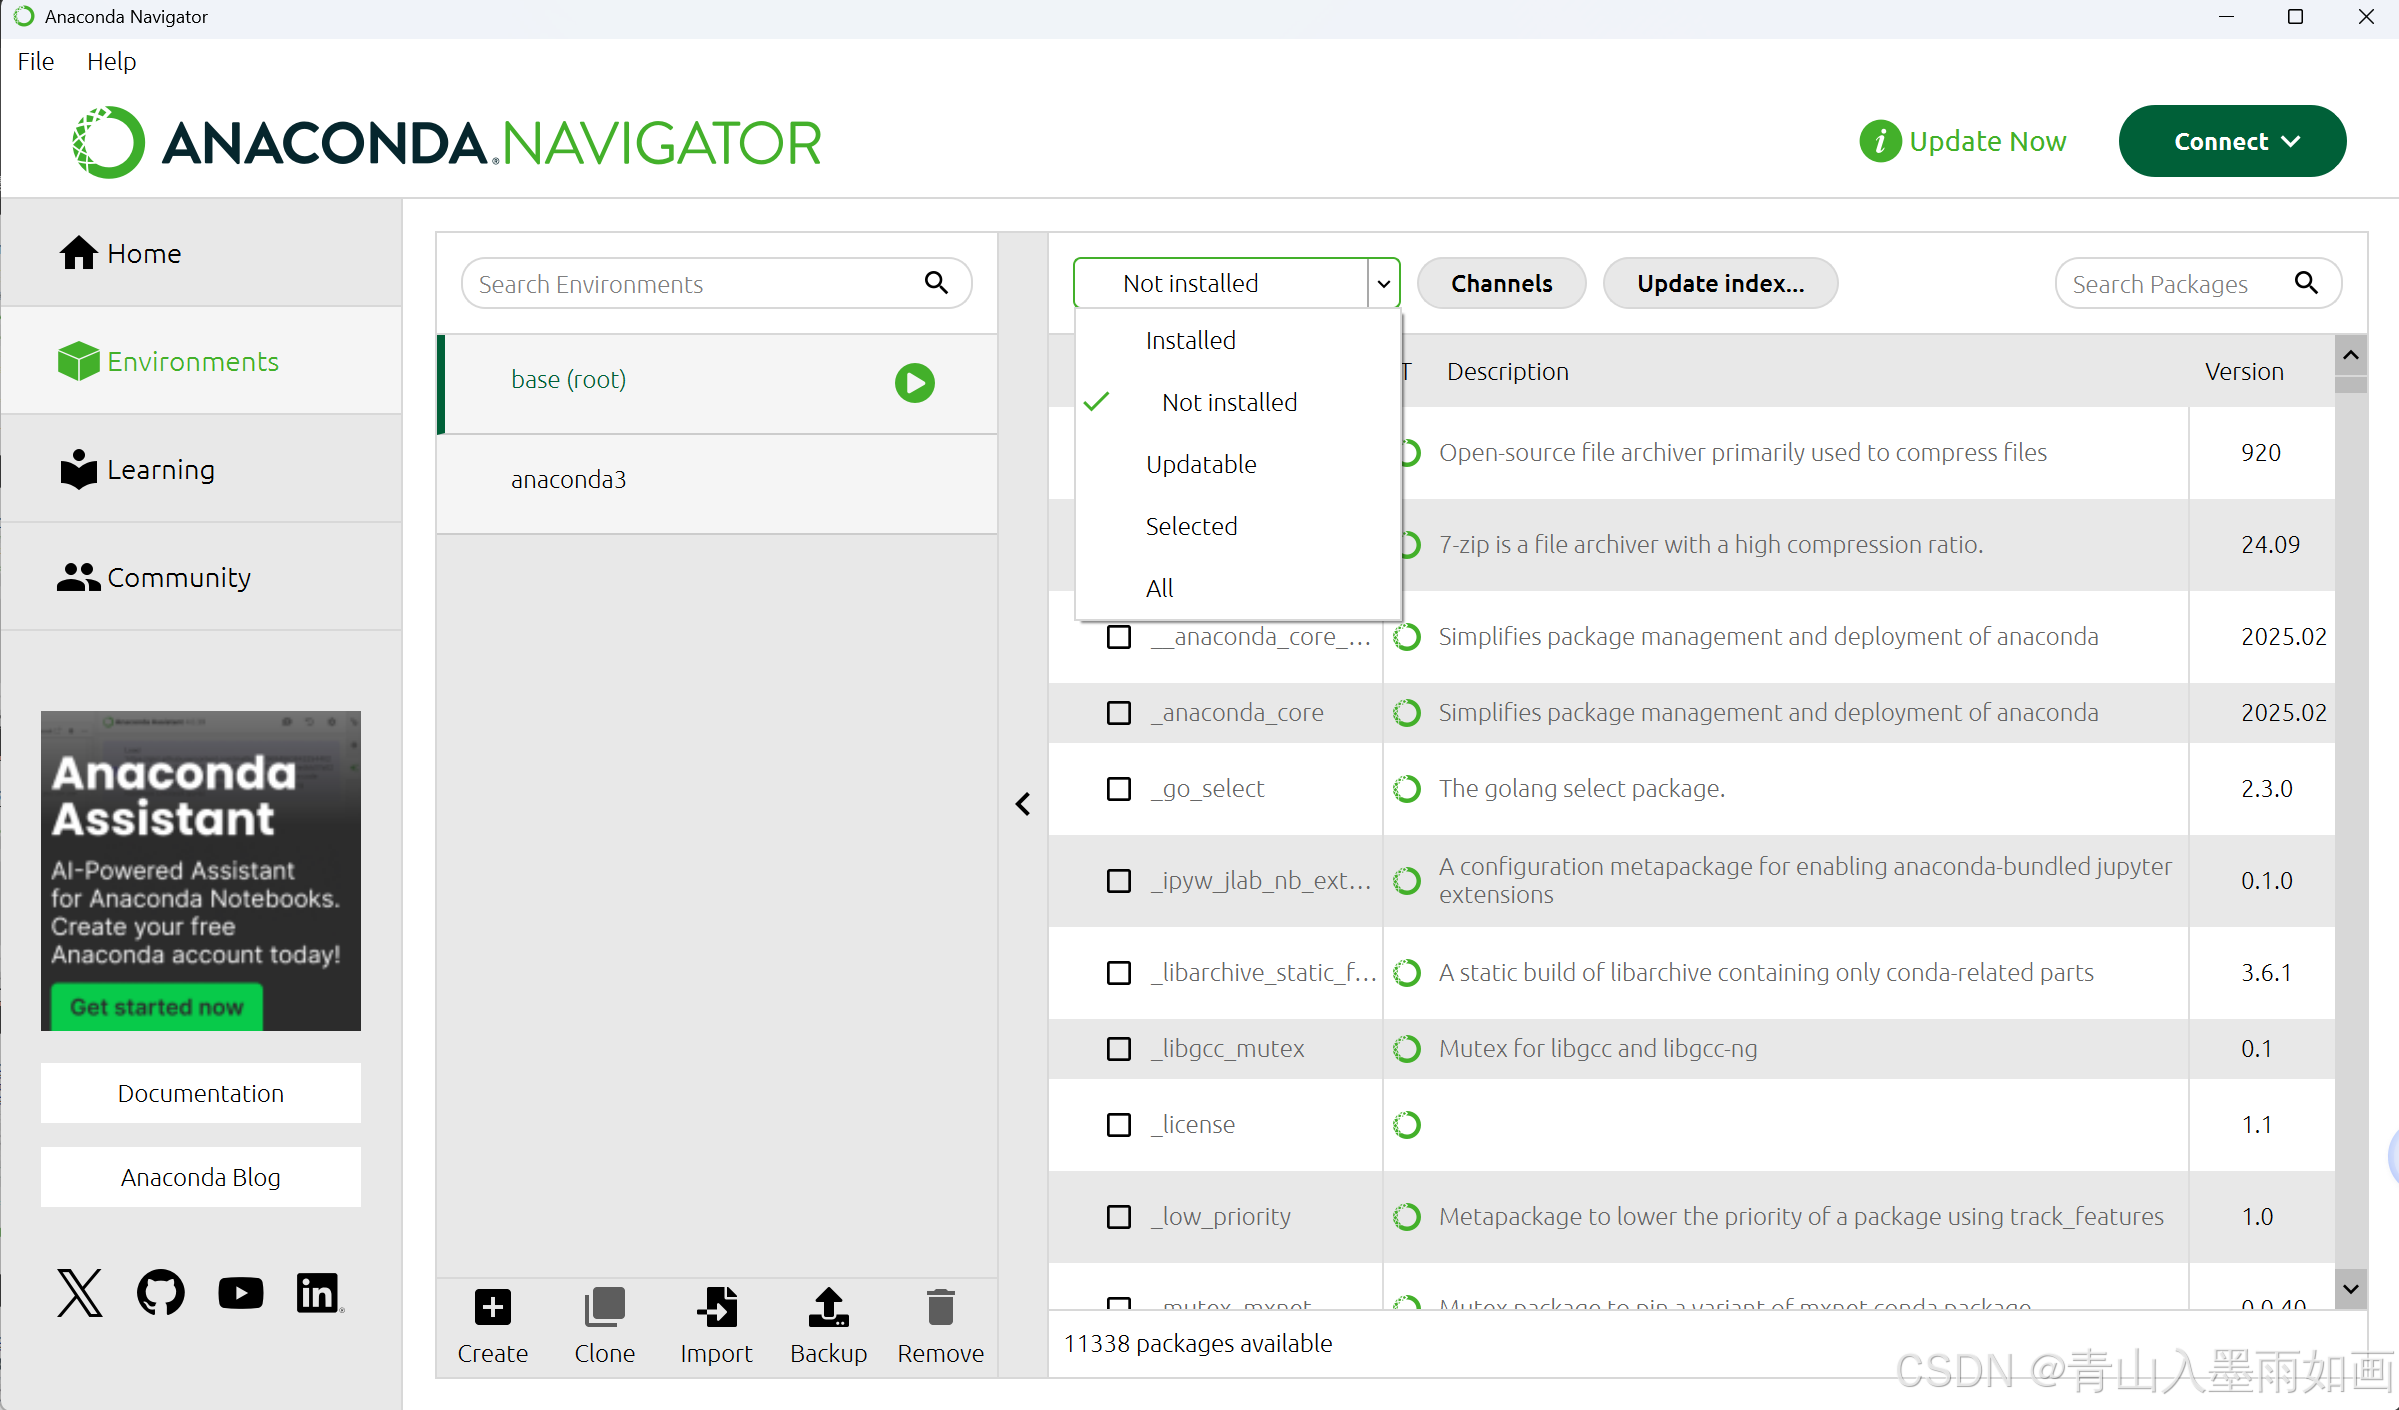Click the Create environment icon
The height and width of the screenshot is (1410, 2399).
(x=492, y=1307)
